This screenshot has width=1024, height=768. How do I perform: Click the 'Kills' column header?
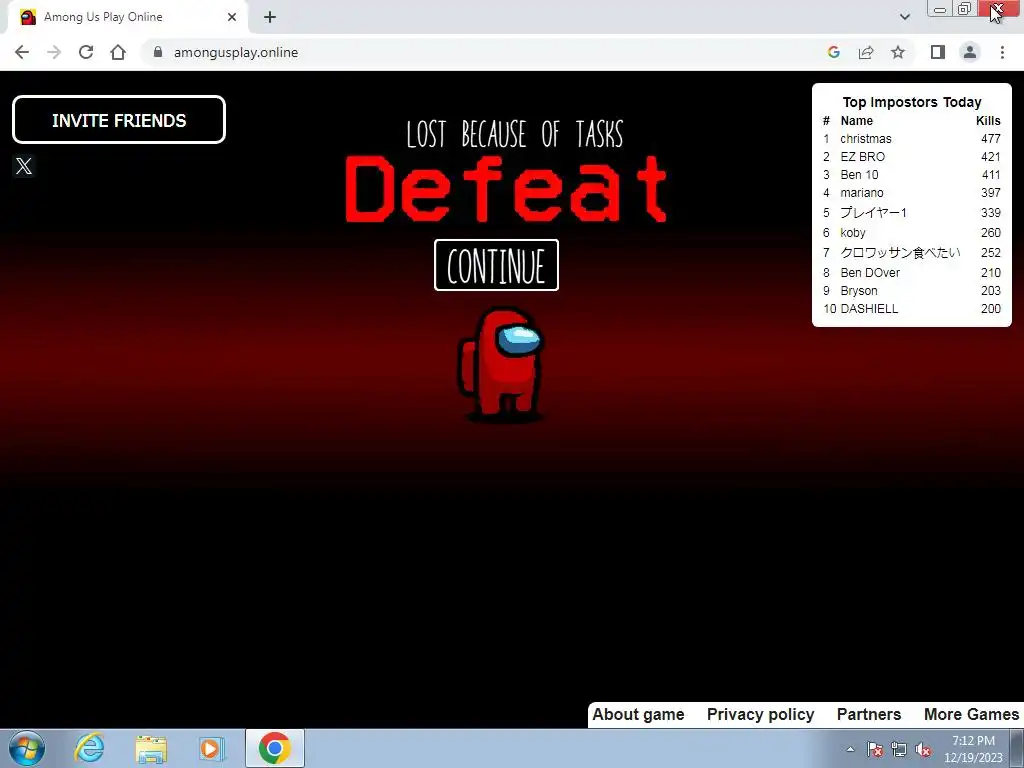[x=988, y=120]
